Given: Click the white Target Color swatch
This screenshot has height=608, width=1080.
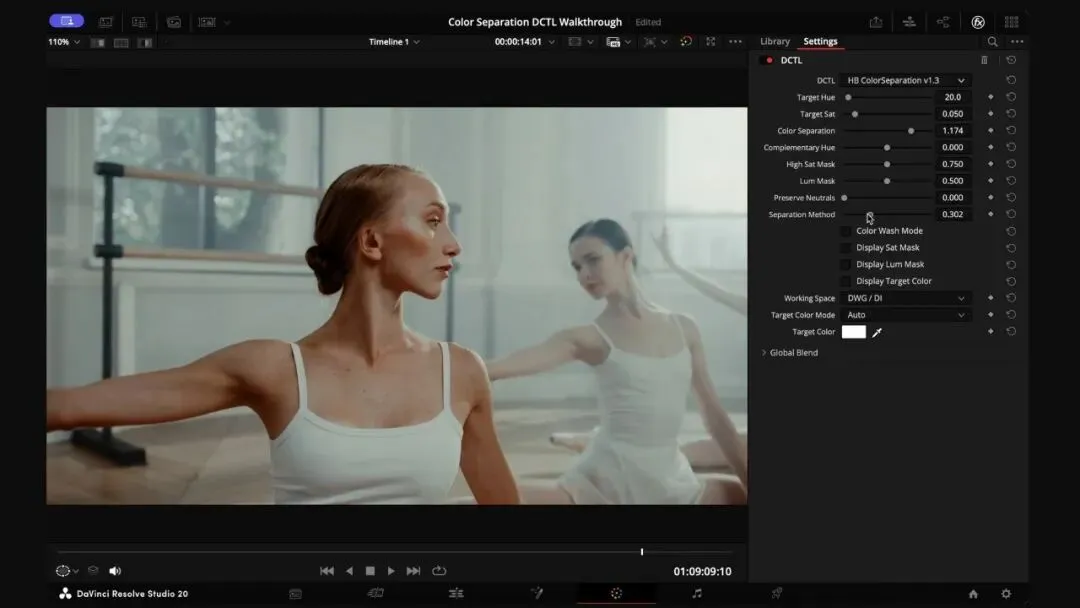Looking at the screenshot, I should [853, 332].
